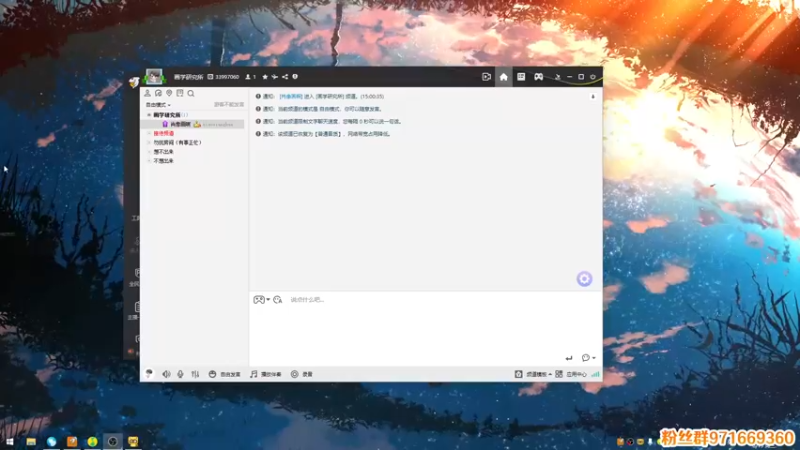Open the emoji picker in the chat input
This screenshot has width=800, height=450.
pyautogui.click(x=278, y=299)
